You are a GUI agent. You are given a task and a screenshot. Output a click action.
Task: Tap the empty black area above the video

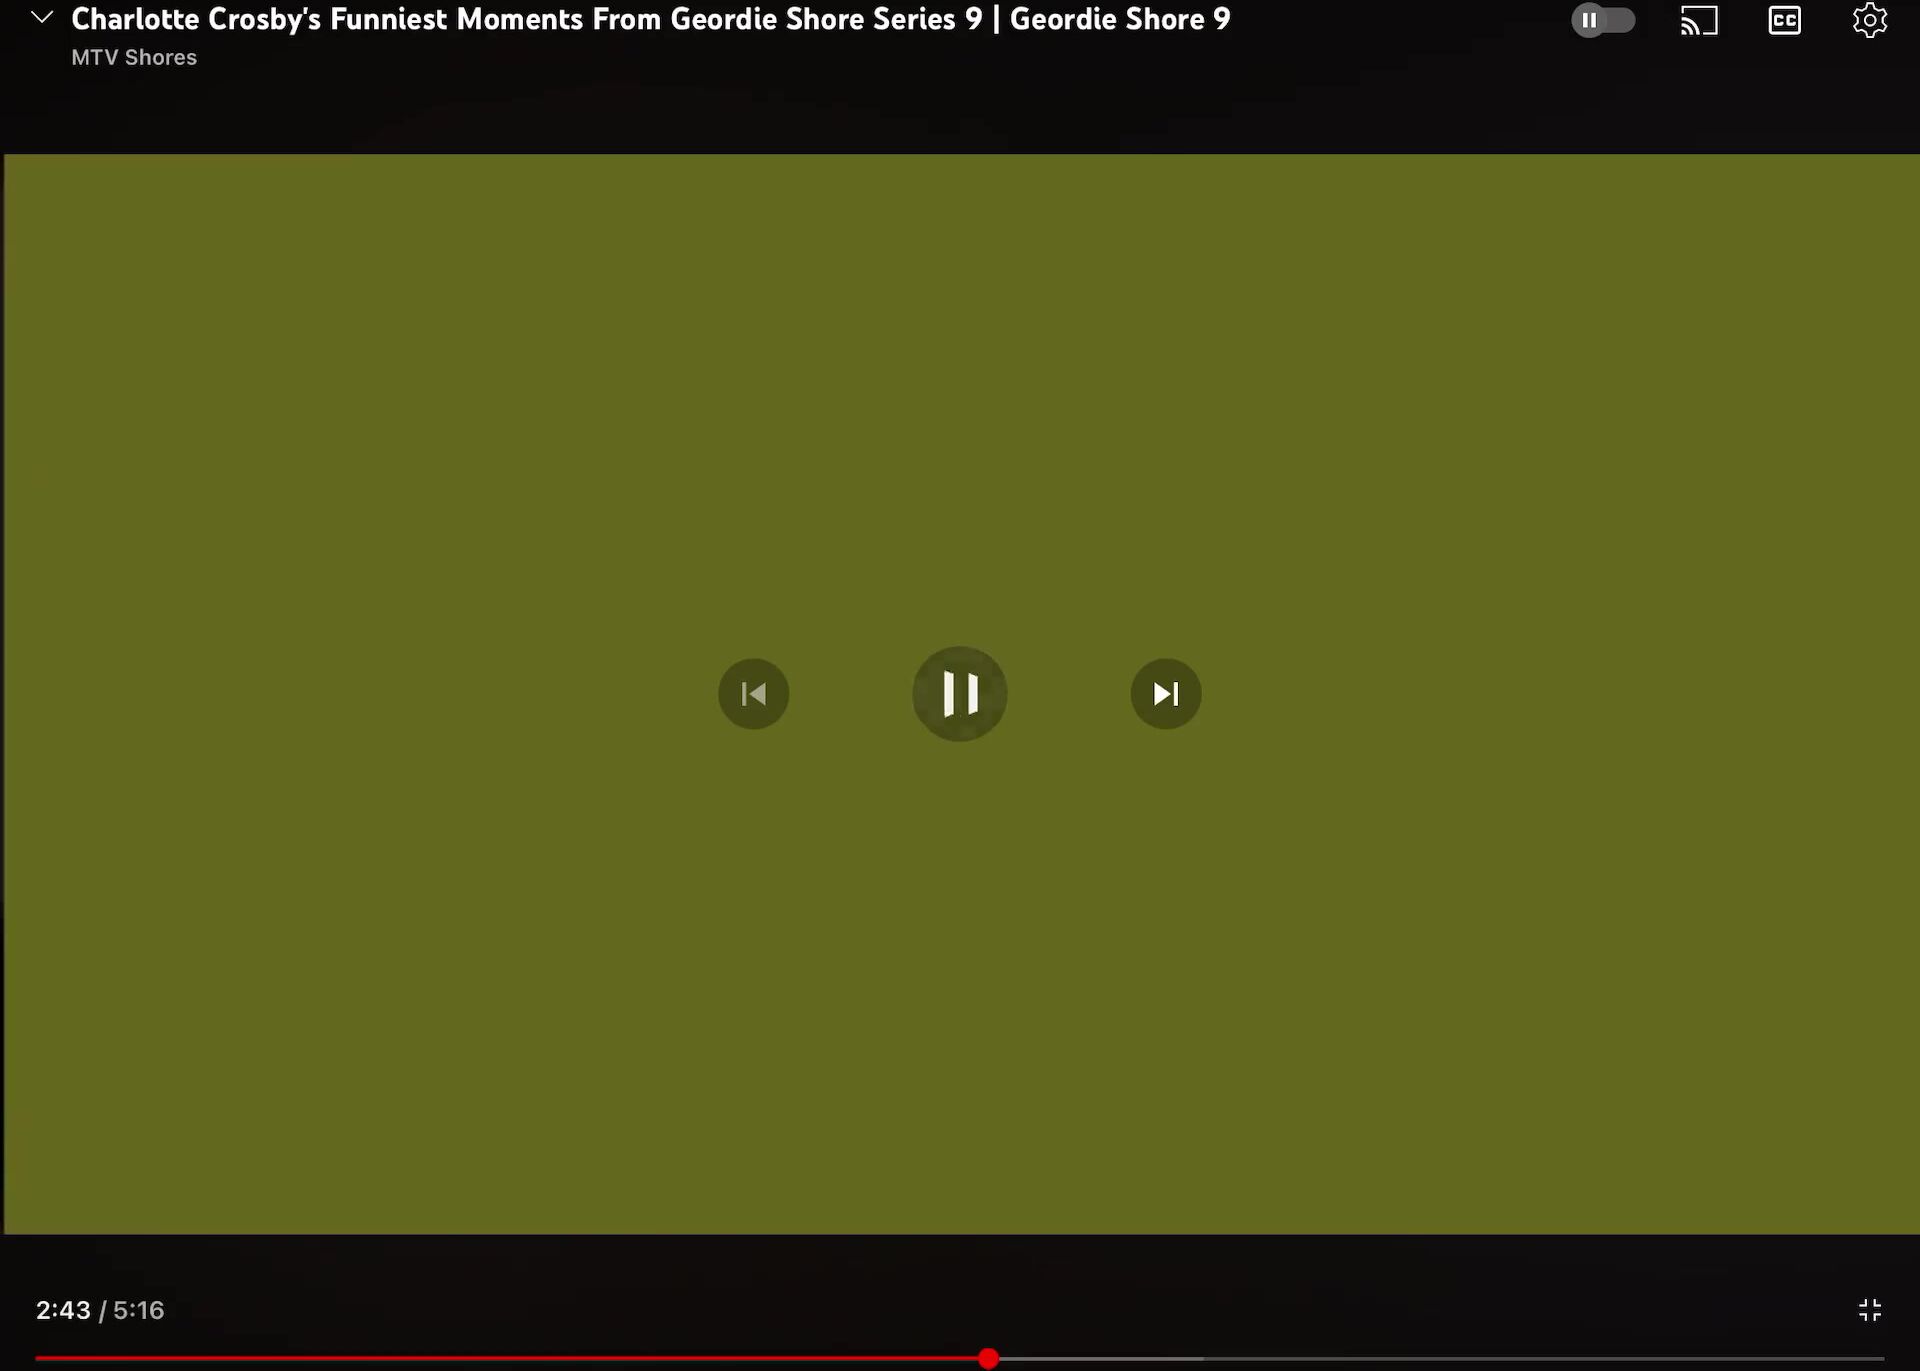960,110
